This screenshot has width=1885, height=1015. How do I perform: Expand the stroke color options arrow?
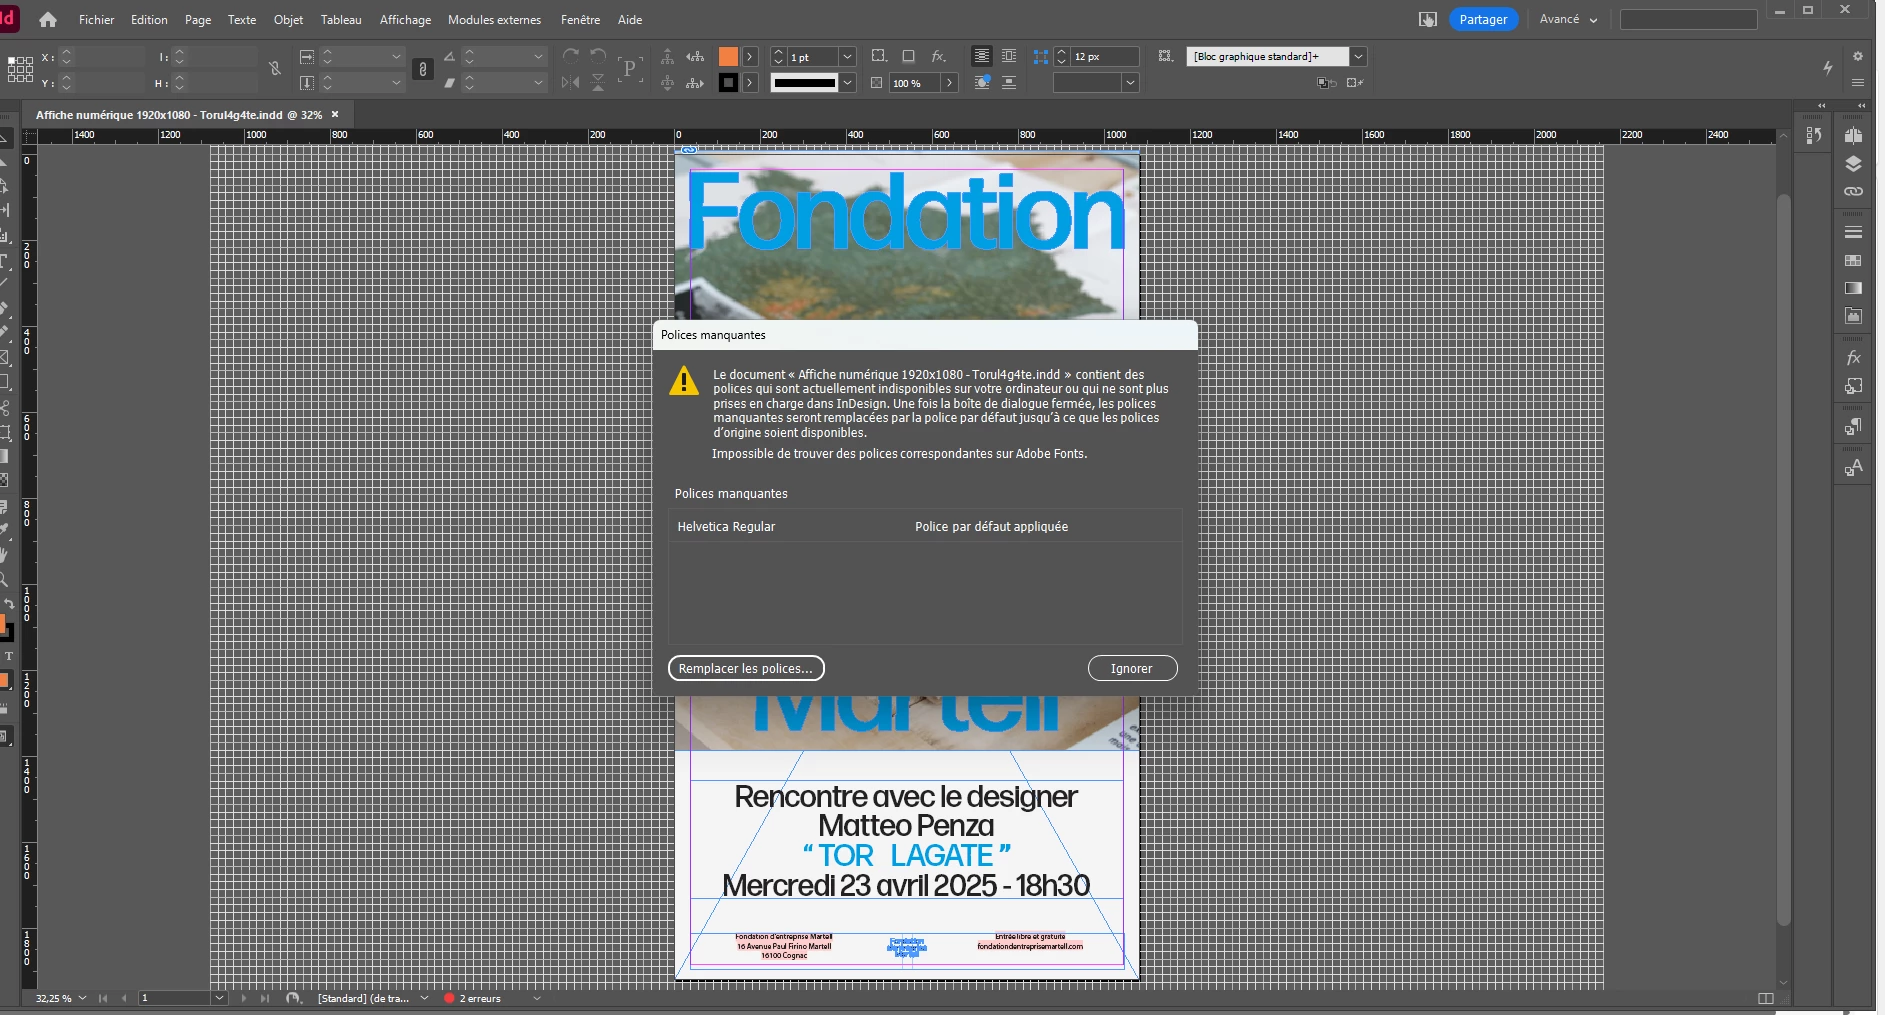pos(750,83)
